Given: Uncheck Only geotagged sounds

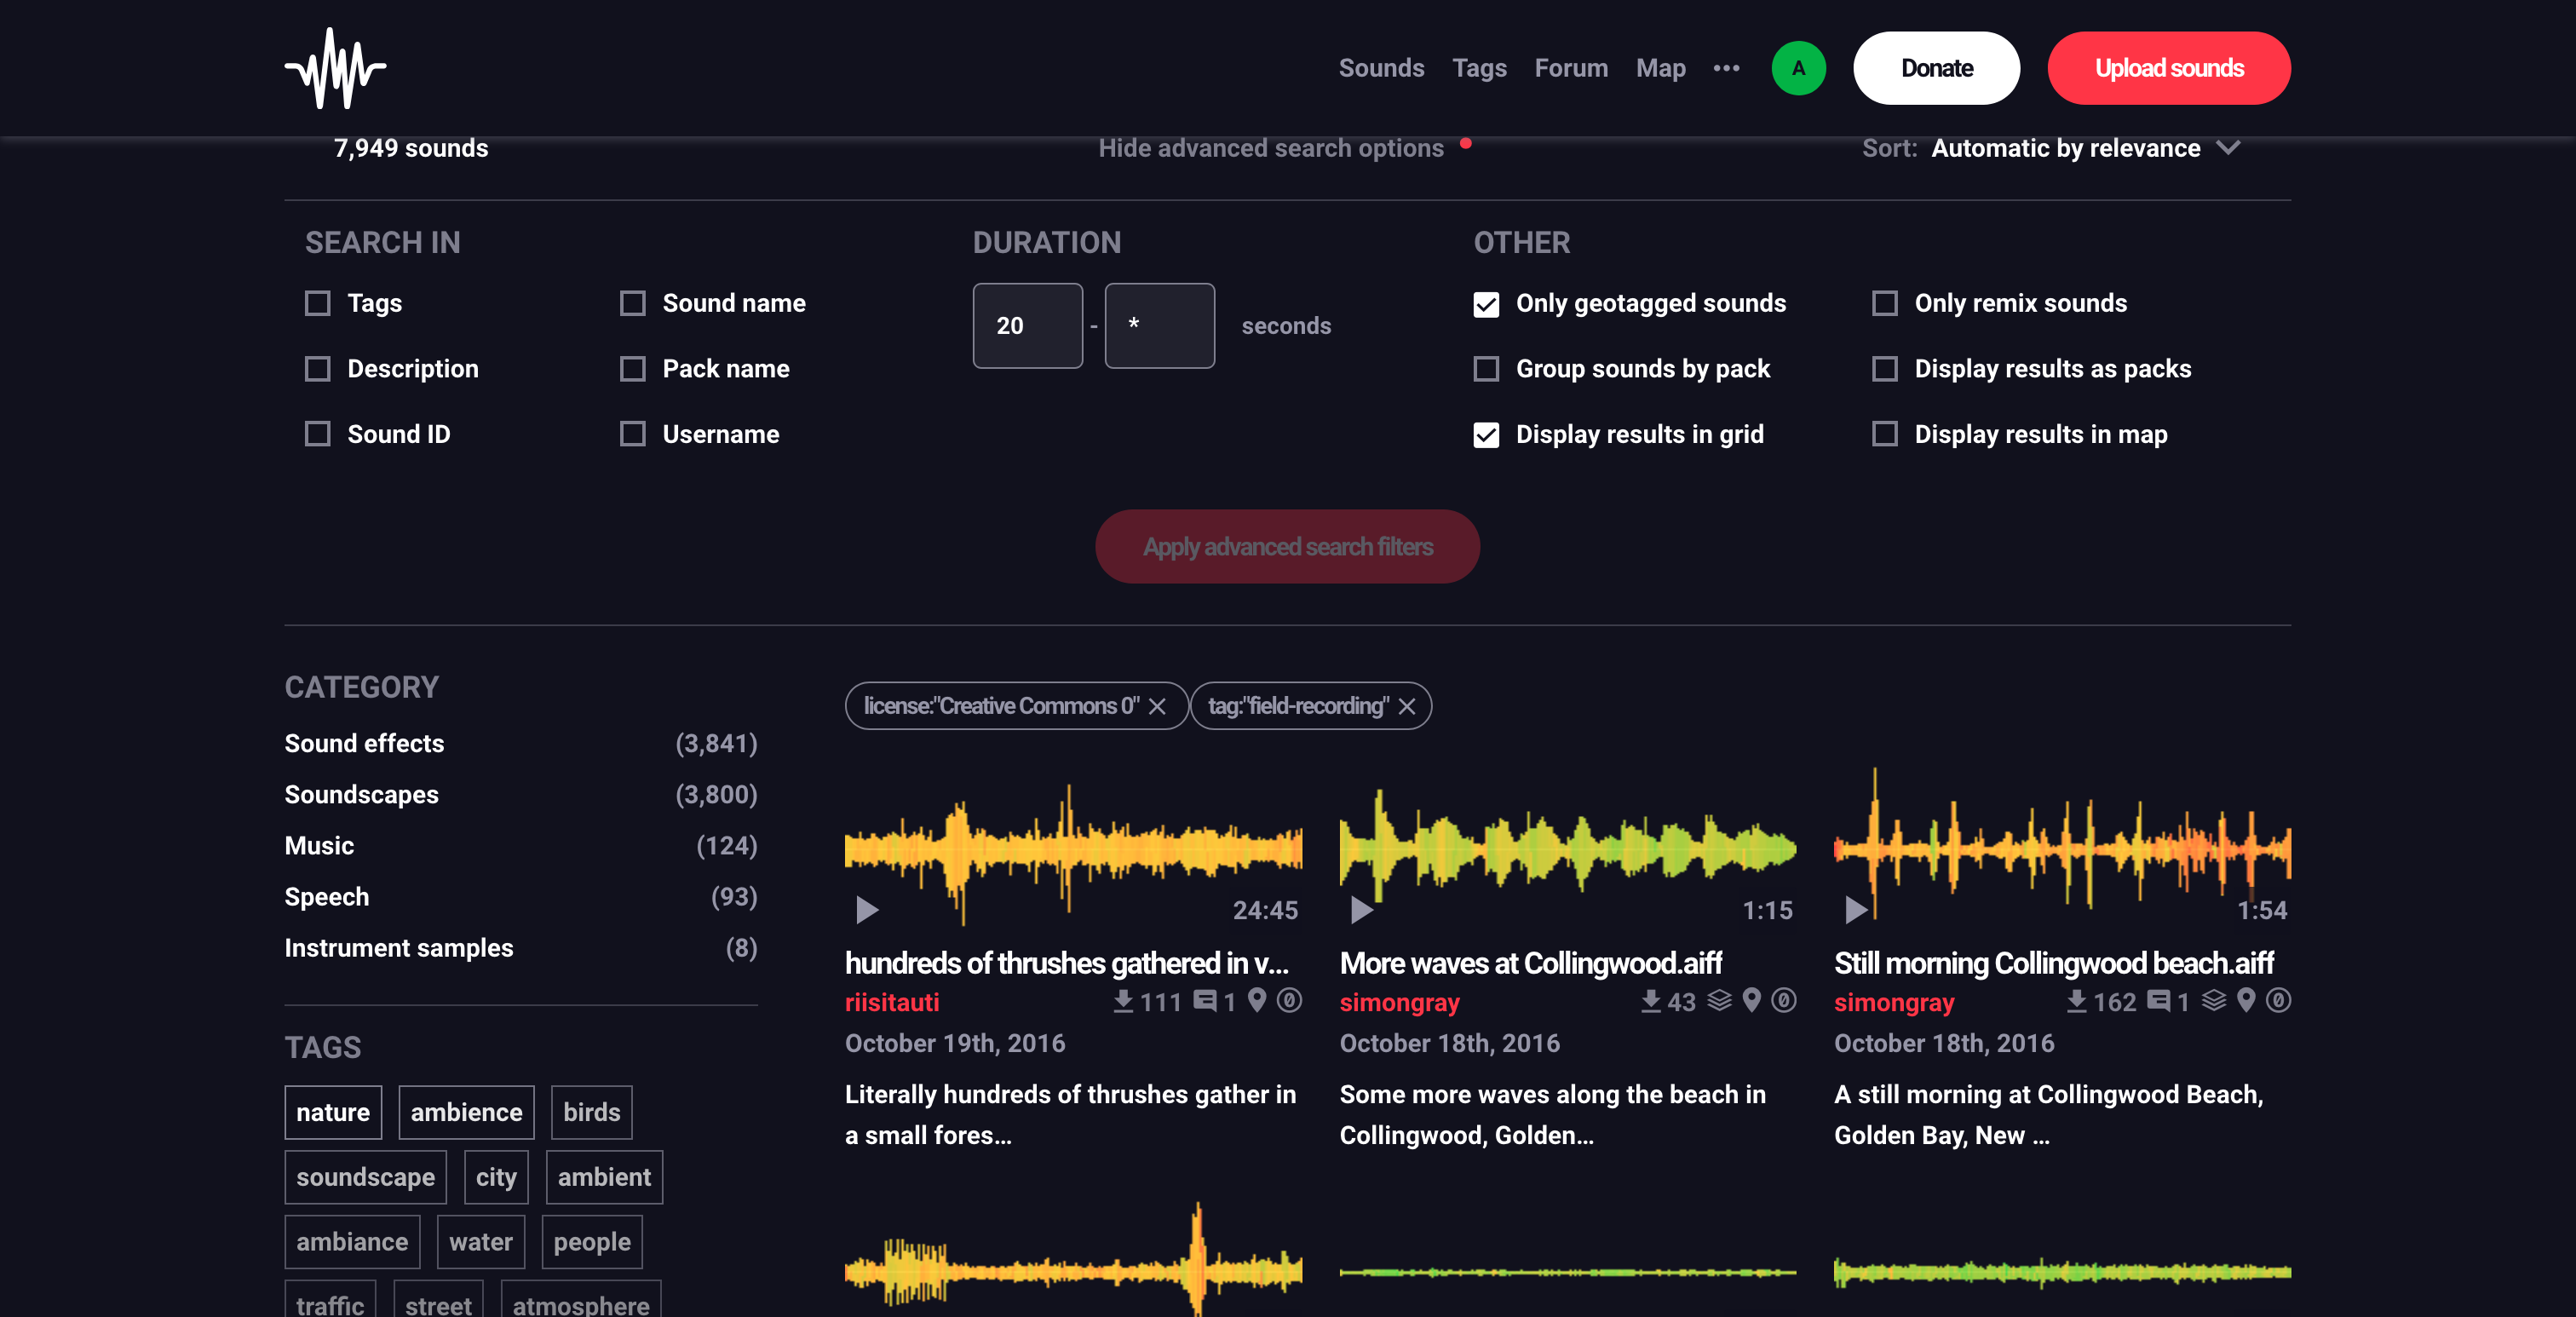Looking at the screenshot, I should 1486,304.
